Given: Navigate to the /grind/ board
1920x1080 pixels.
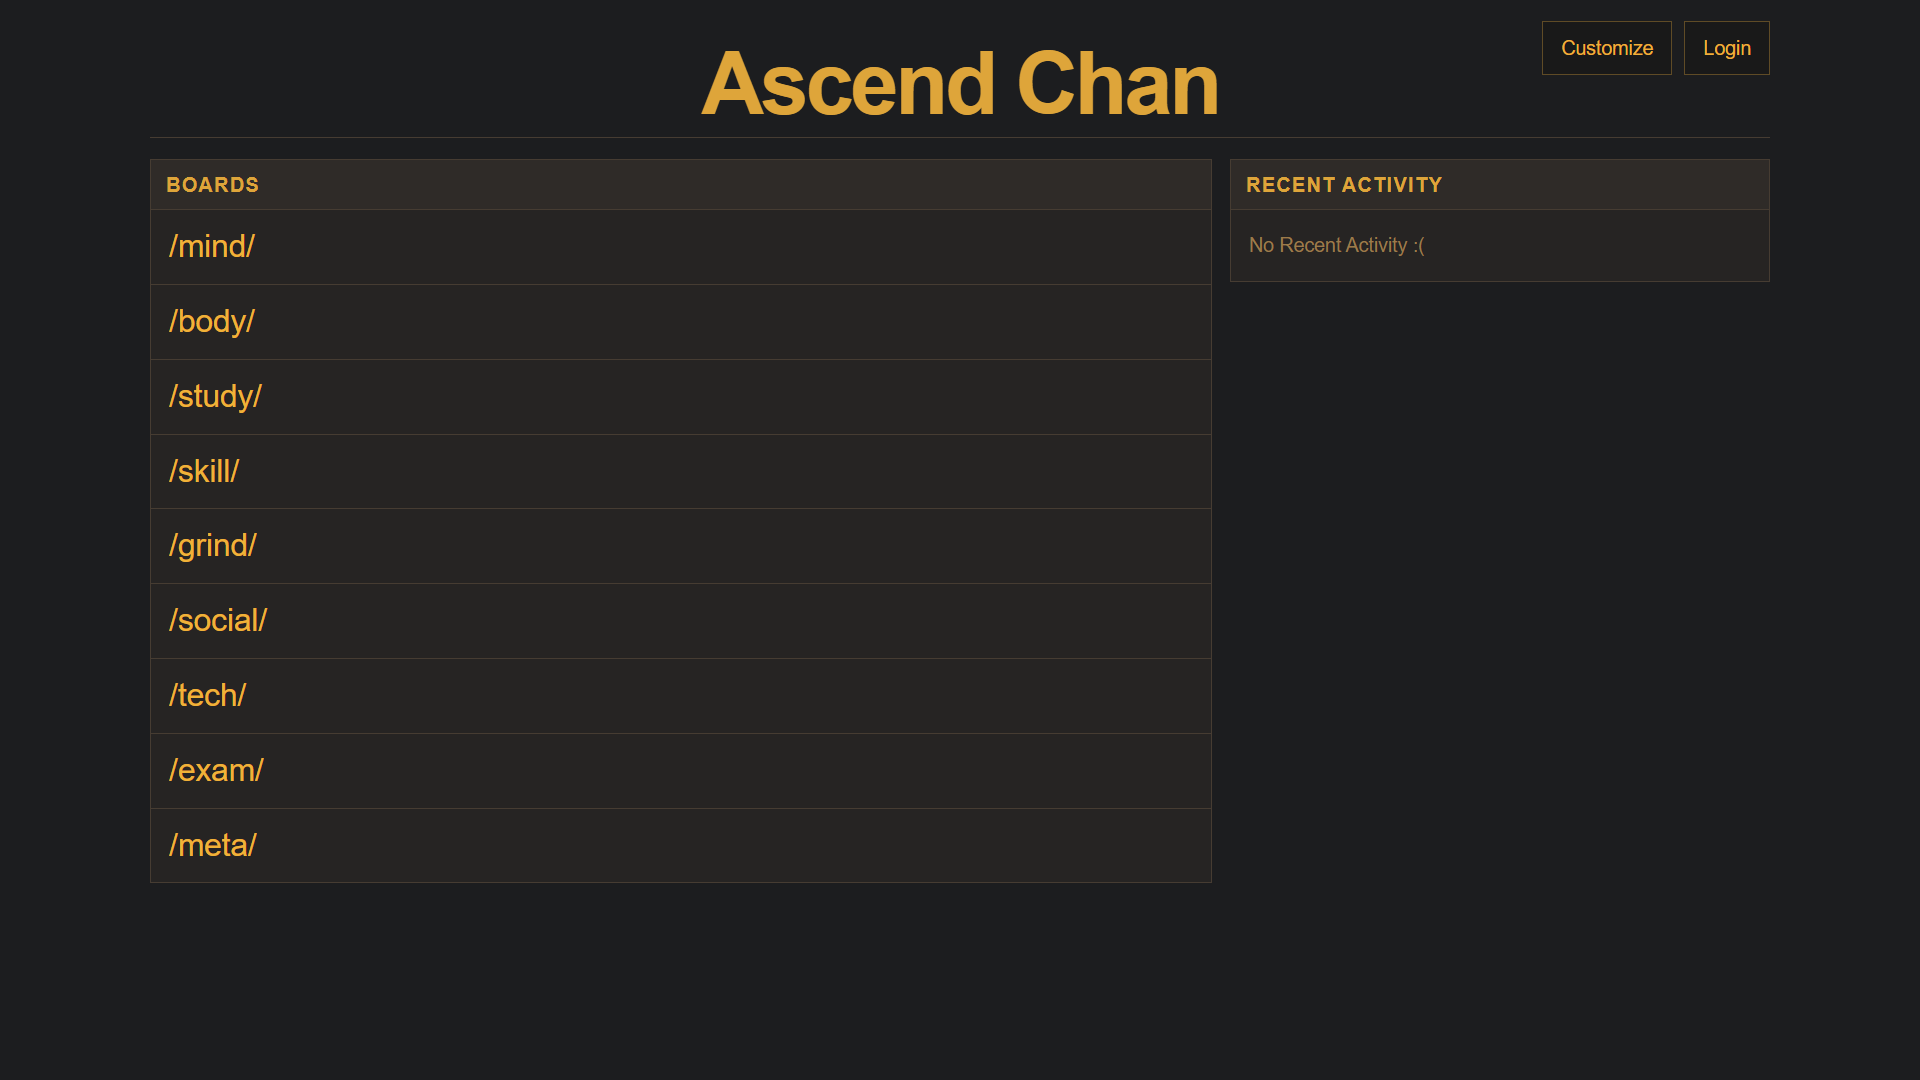Looking at the screenshot, I should tap(213, 546).
